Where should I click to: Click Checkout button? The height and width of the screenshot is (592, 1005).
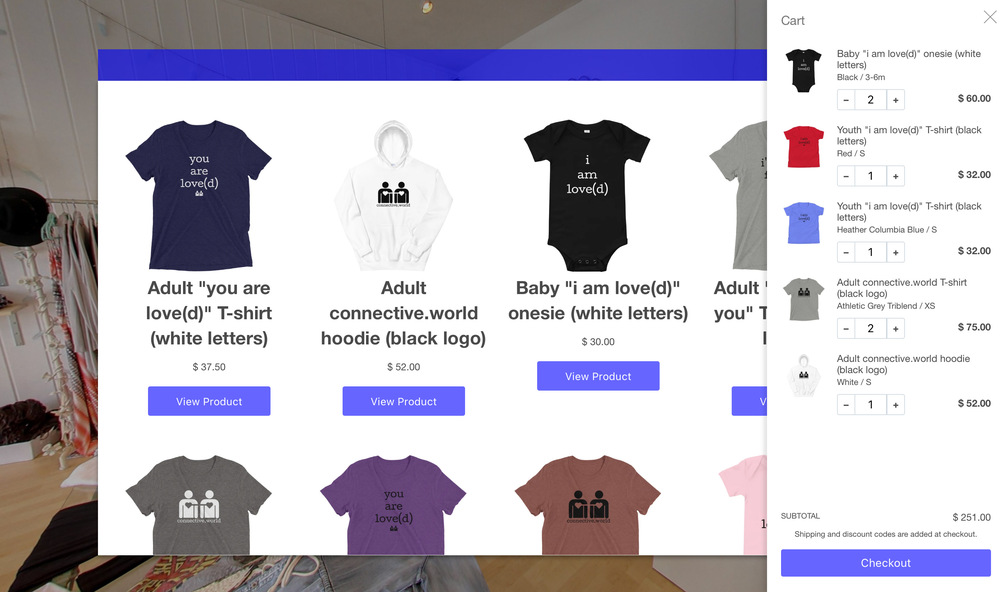pos(885,563)
